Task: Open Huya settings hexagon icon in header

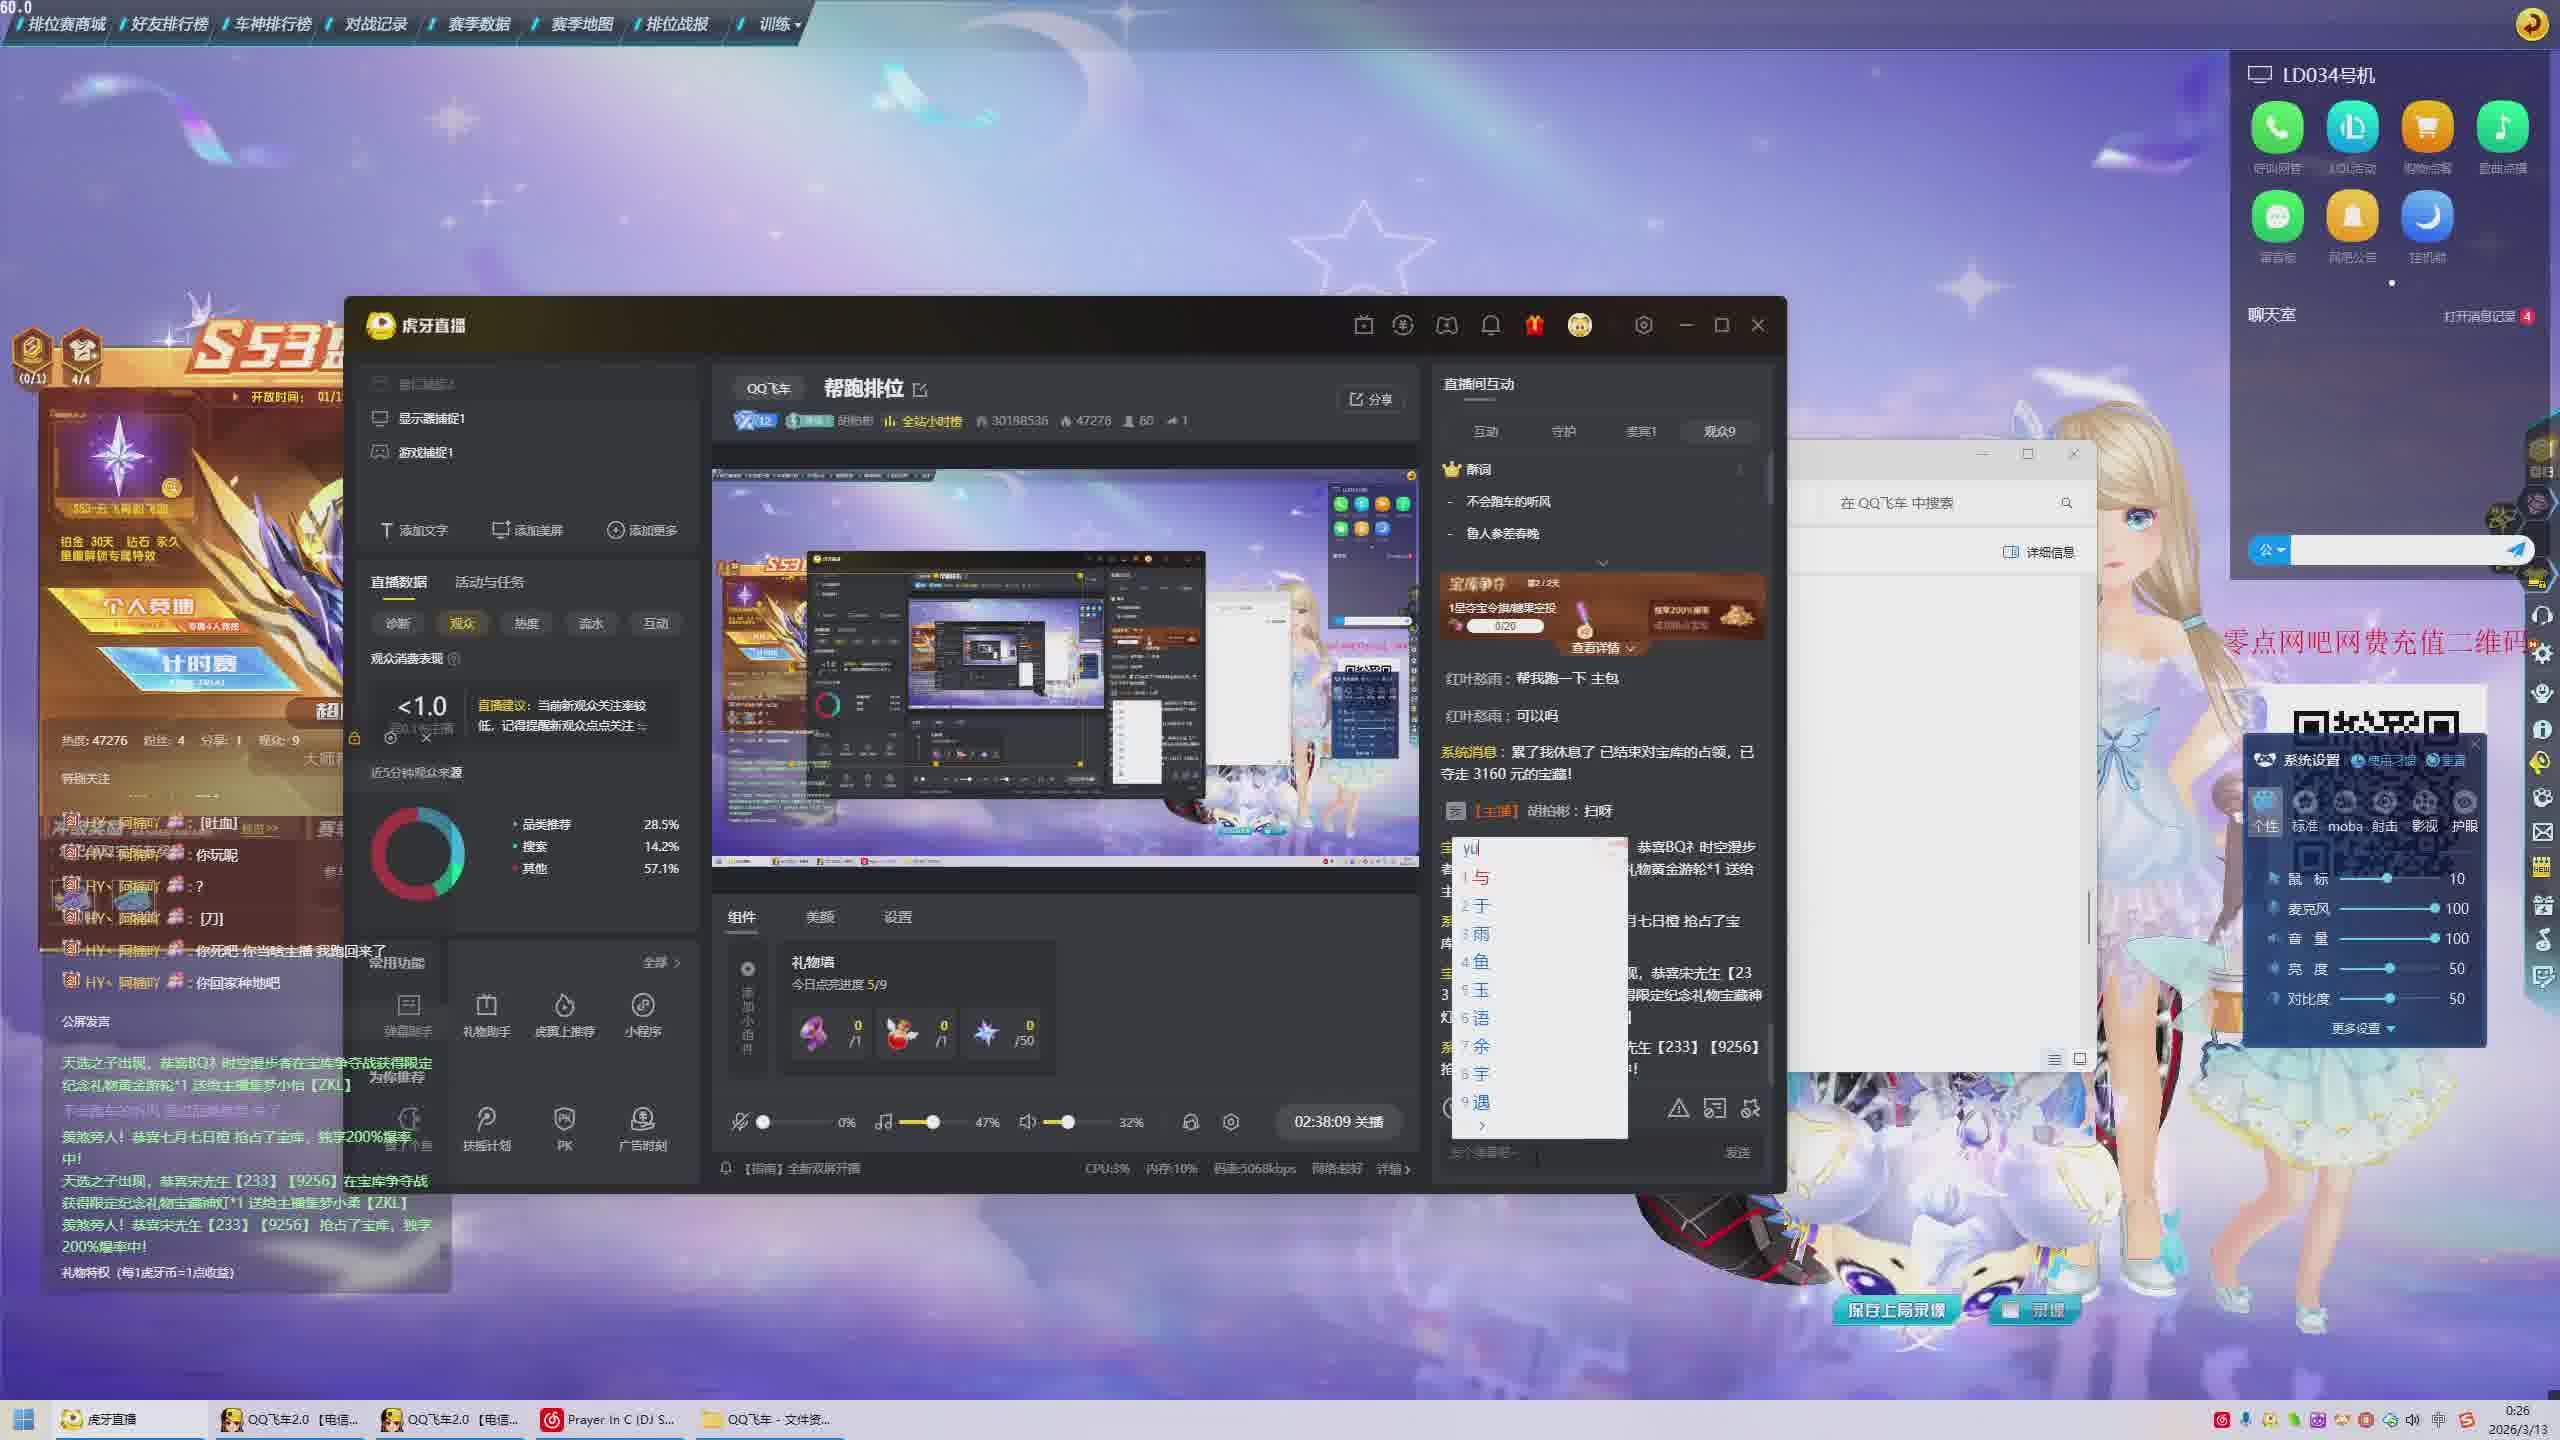Action: coord(1643,325)
